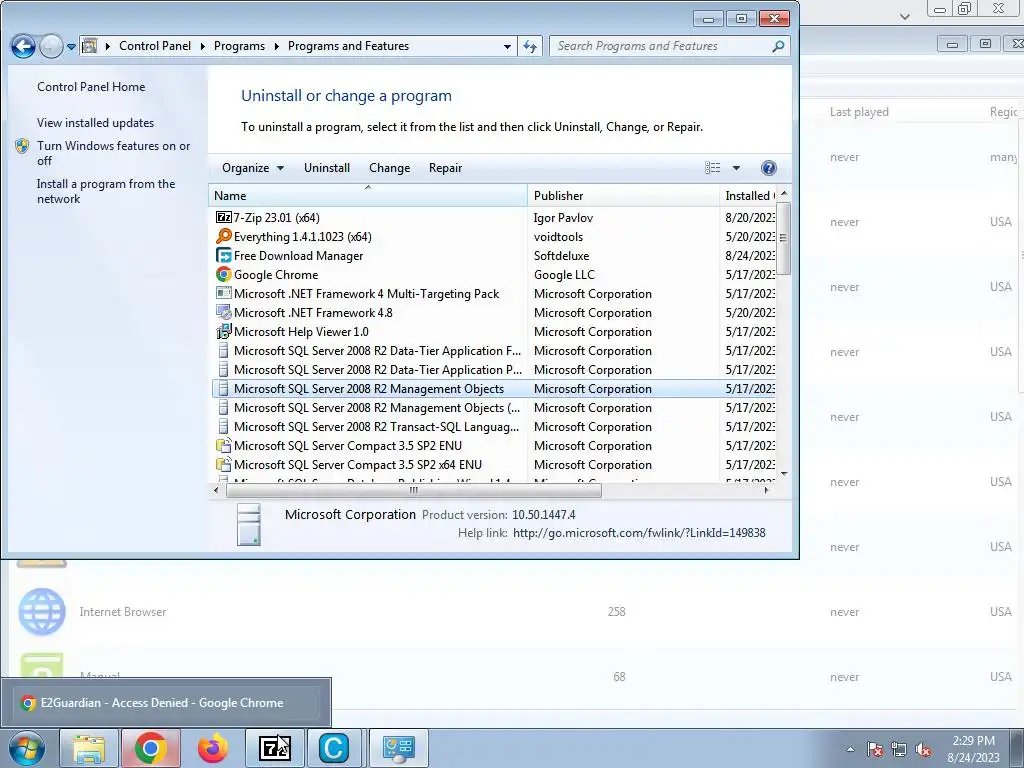Click the muted volume tray icon
Image resolution: width=1024 pixels, height=768 pixels.
[923, 749]
